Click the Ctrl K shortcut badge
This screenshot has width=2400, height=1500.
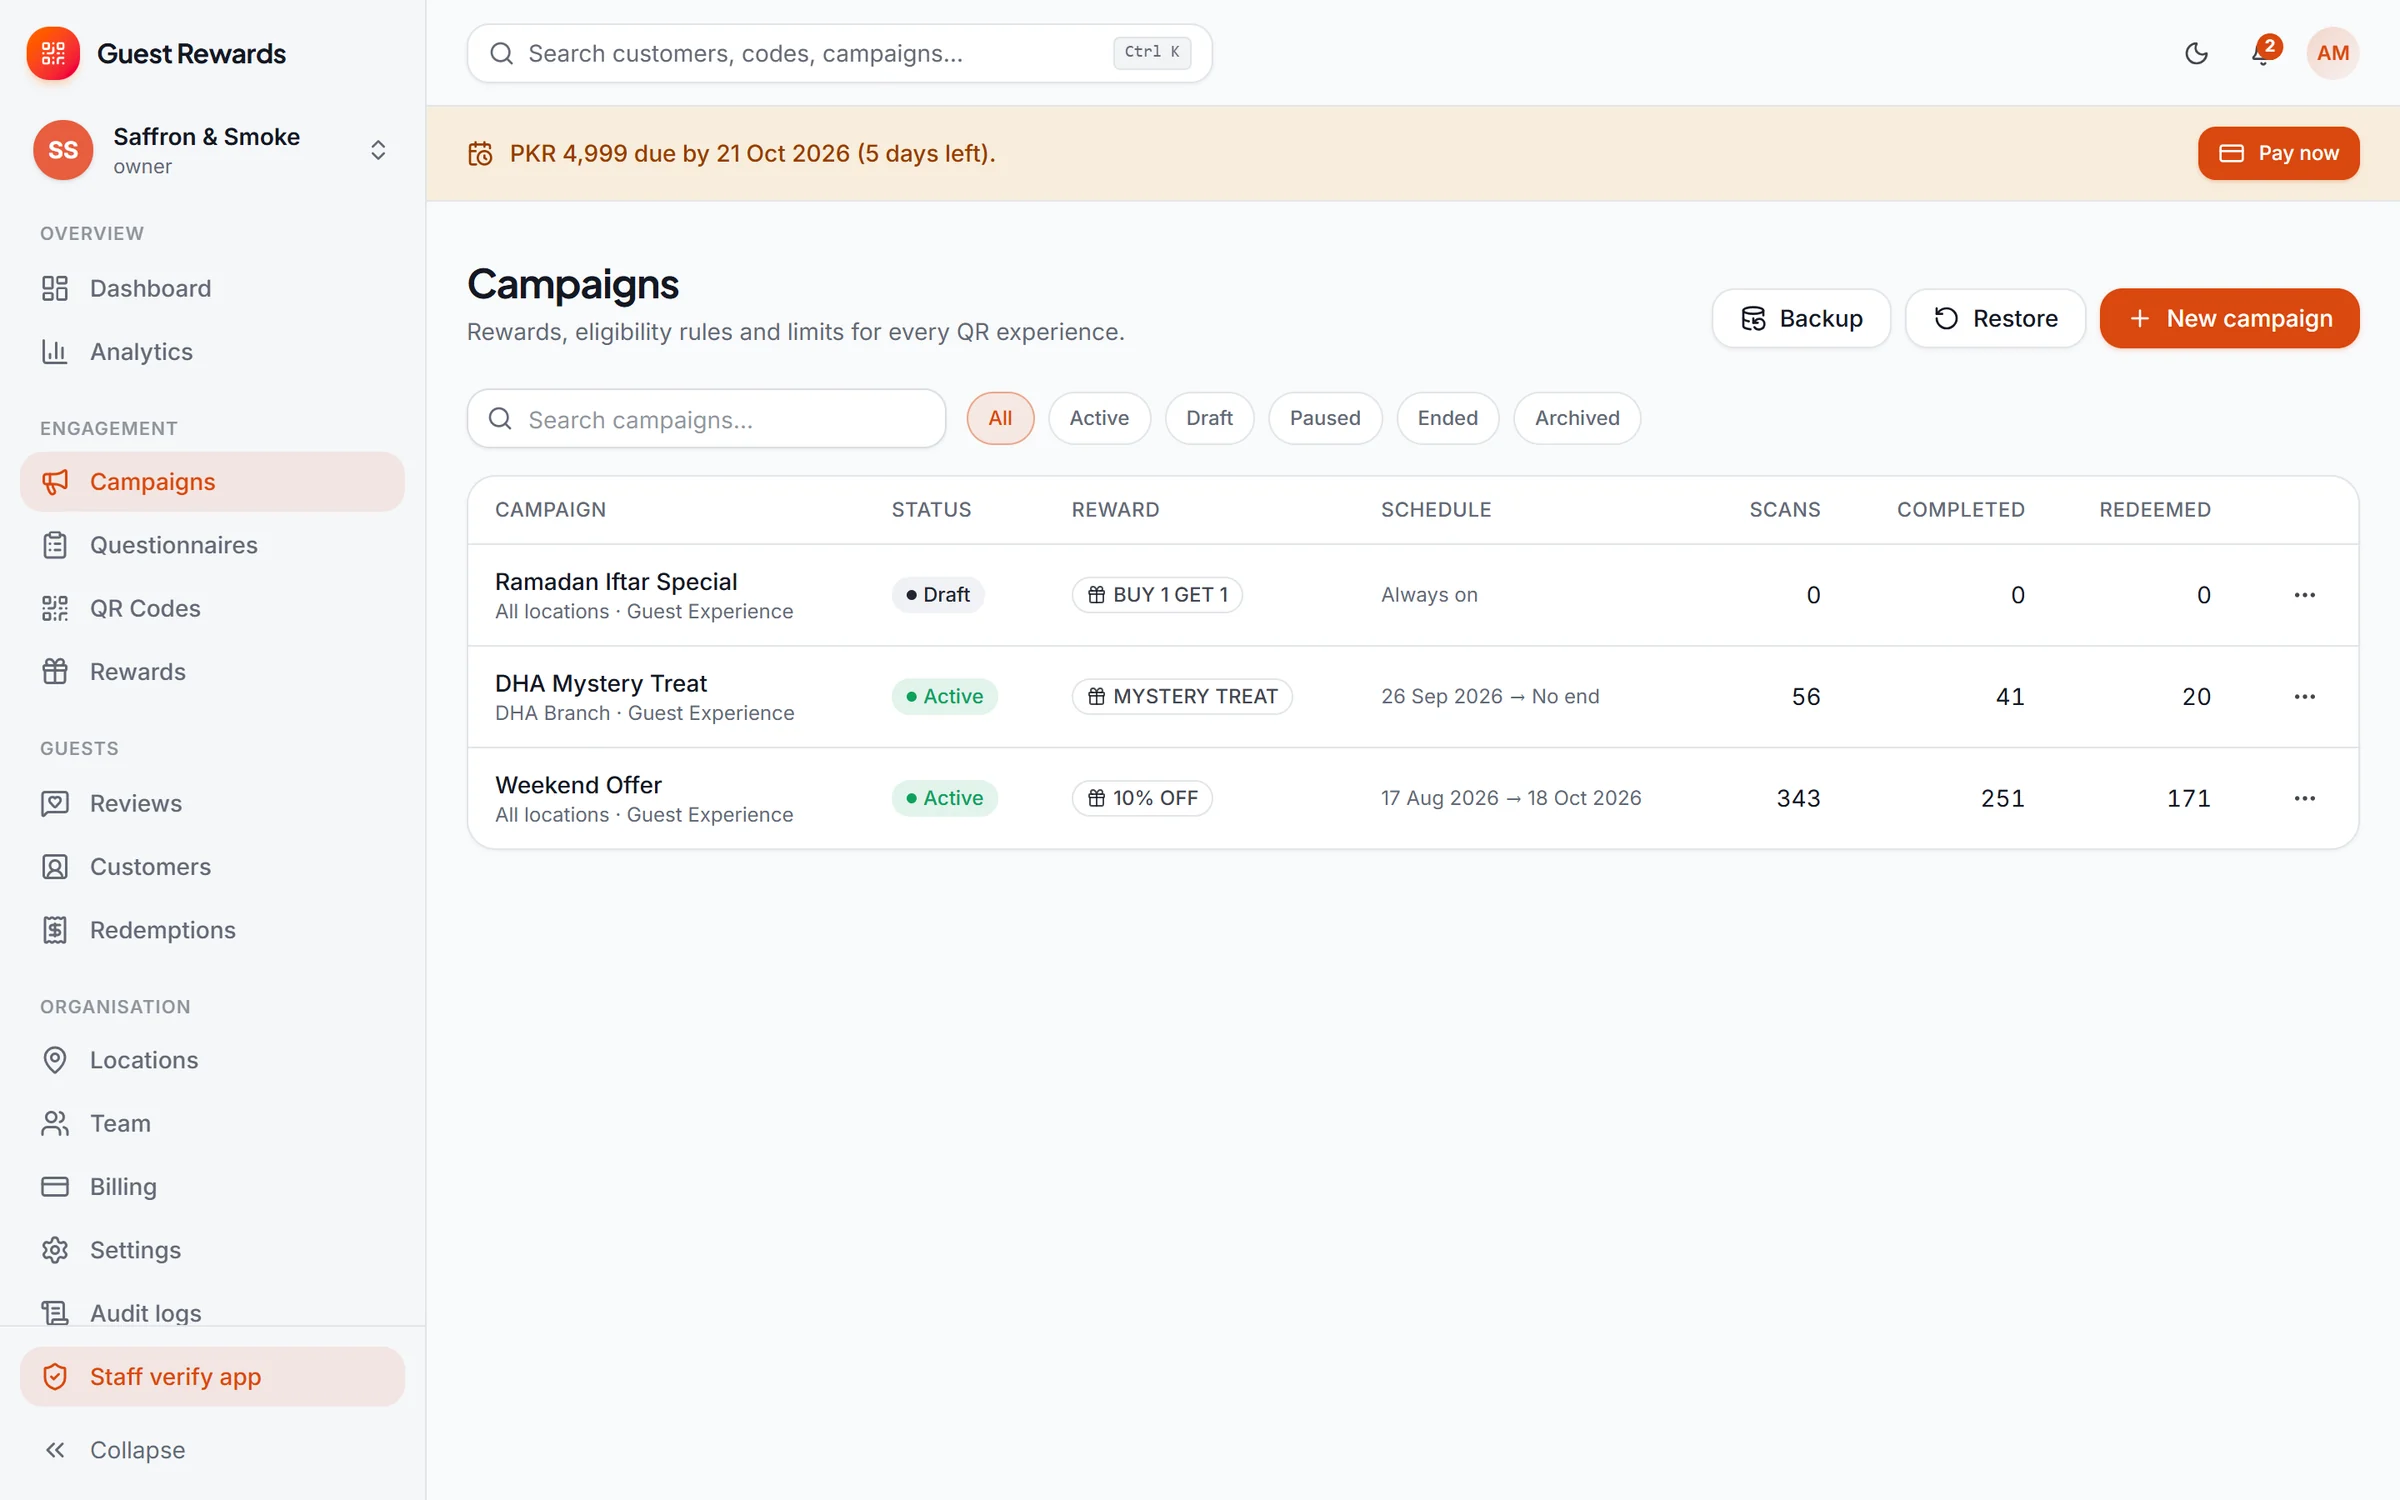coord(1152,52)
